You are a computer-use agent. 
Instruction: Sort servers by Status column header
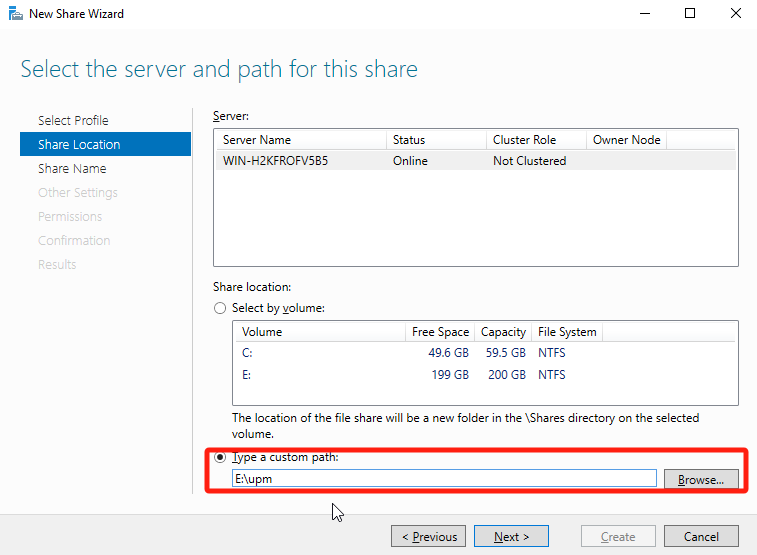tap(435, 140)
